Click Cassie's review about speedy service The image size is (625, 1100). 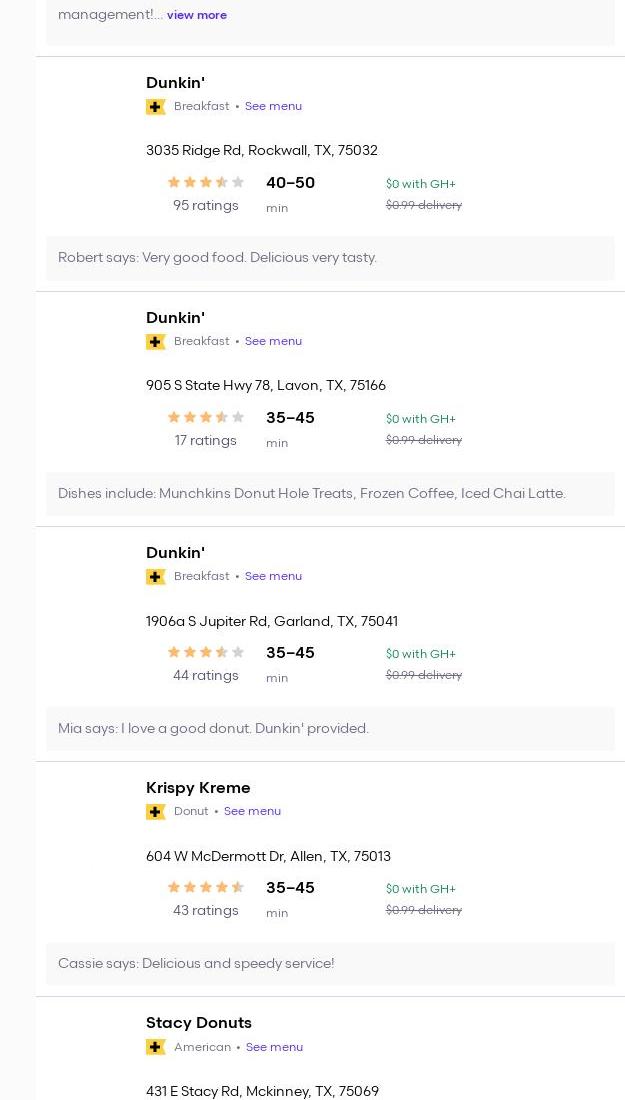pos(196,964)
